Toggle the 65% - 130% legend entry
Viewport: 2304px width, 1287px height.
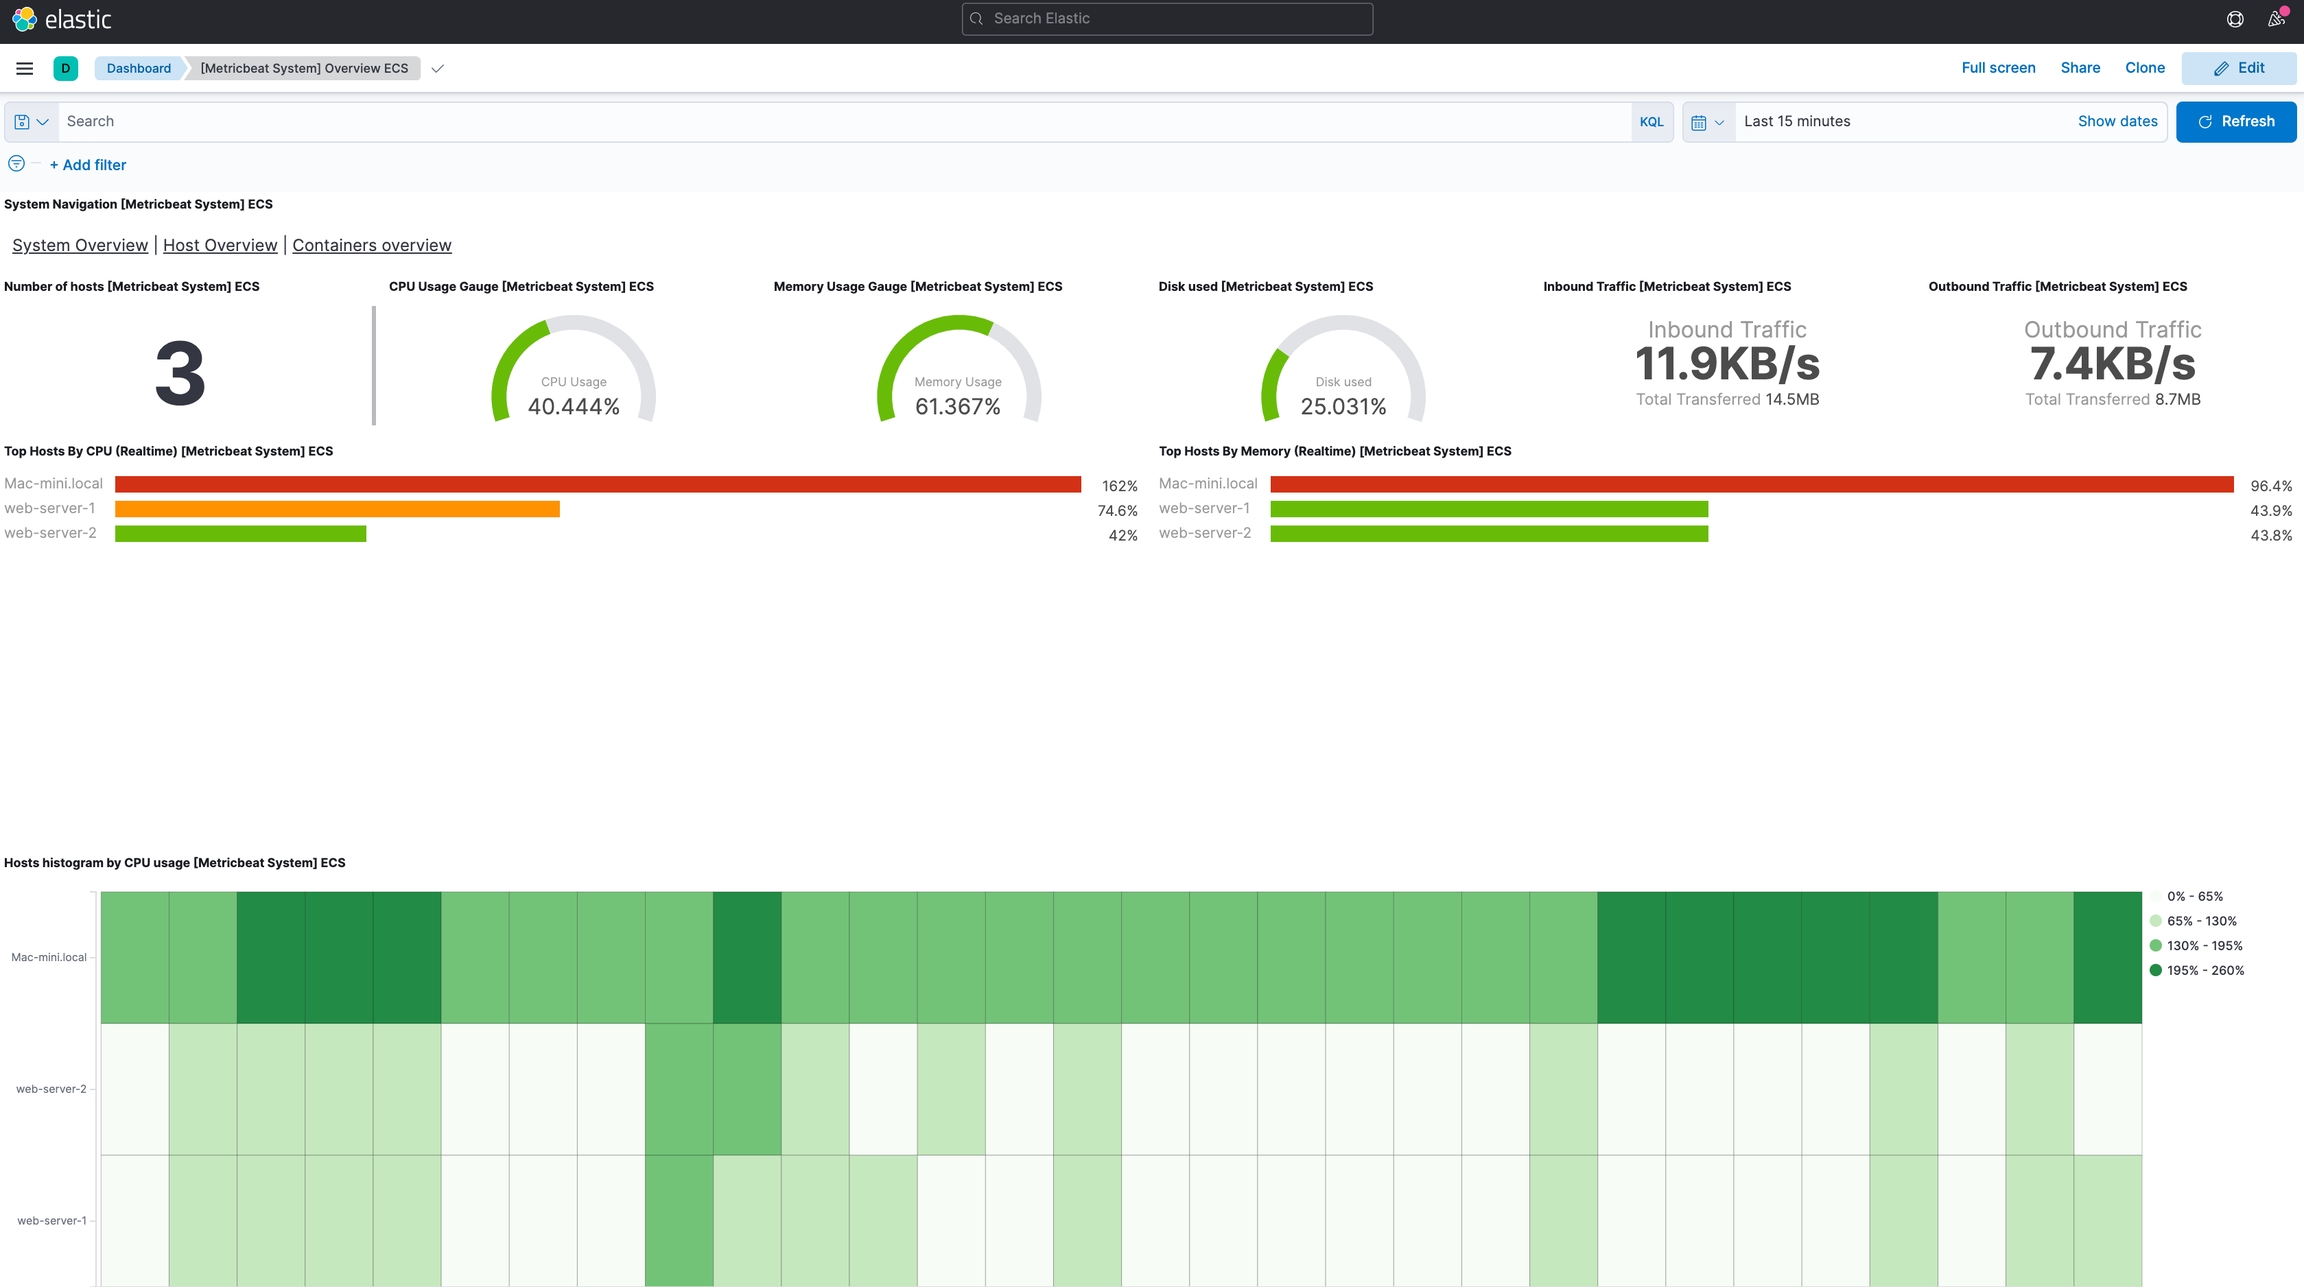tap(2193, 921)
